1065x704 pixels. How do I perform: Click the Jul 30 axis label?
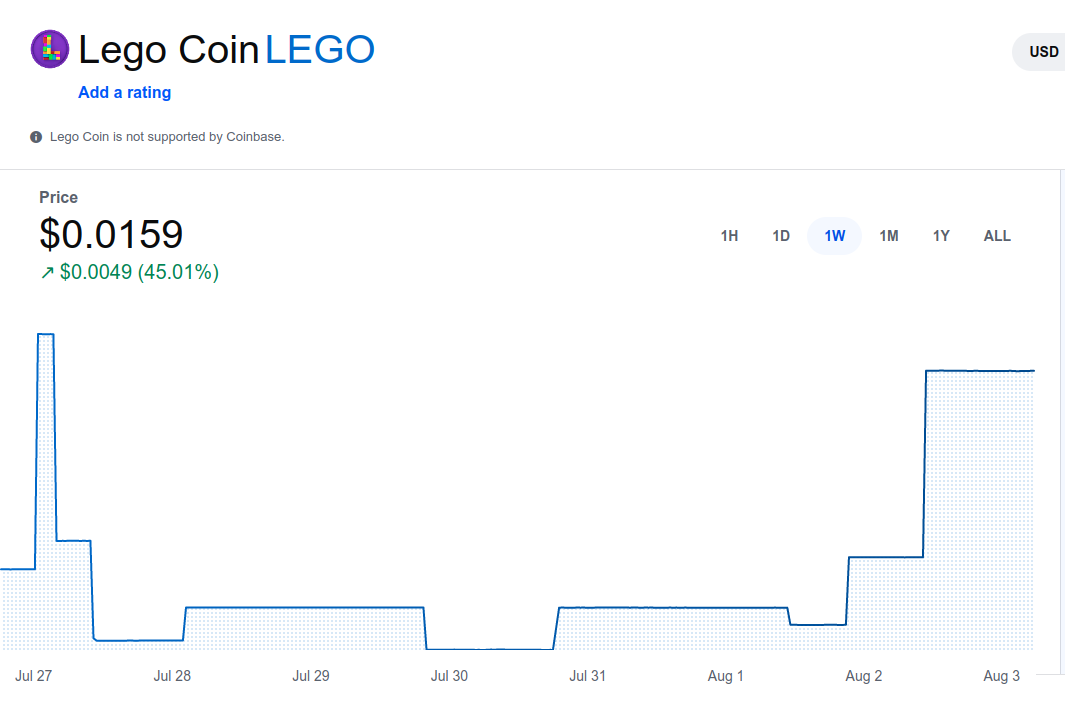coord(449,676)
